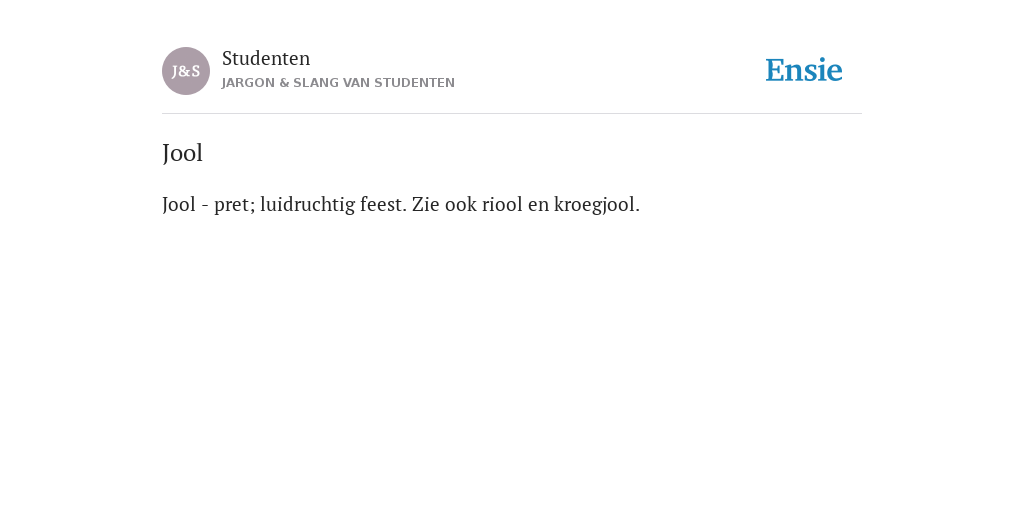Screen dimensions: 1024x512
Task: Click the first word Jool in the definition line
Action: [x=179, y=204]
